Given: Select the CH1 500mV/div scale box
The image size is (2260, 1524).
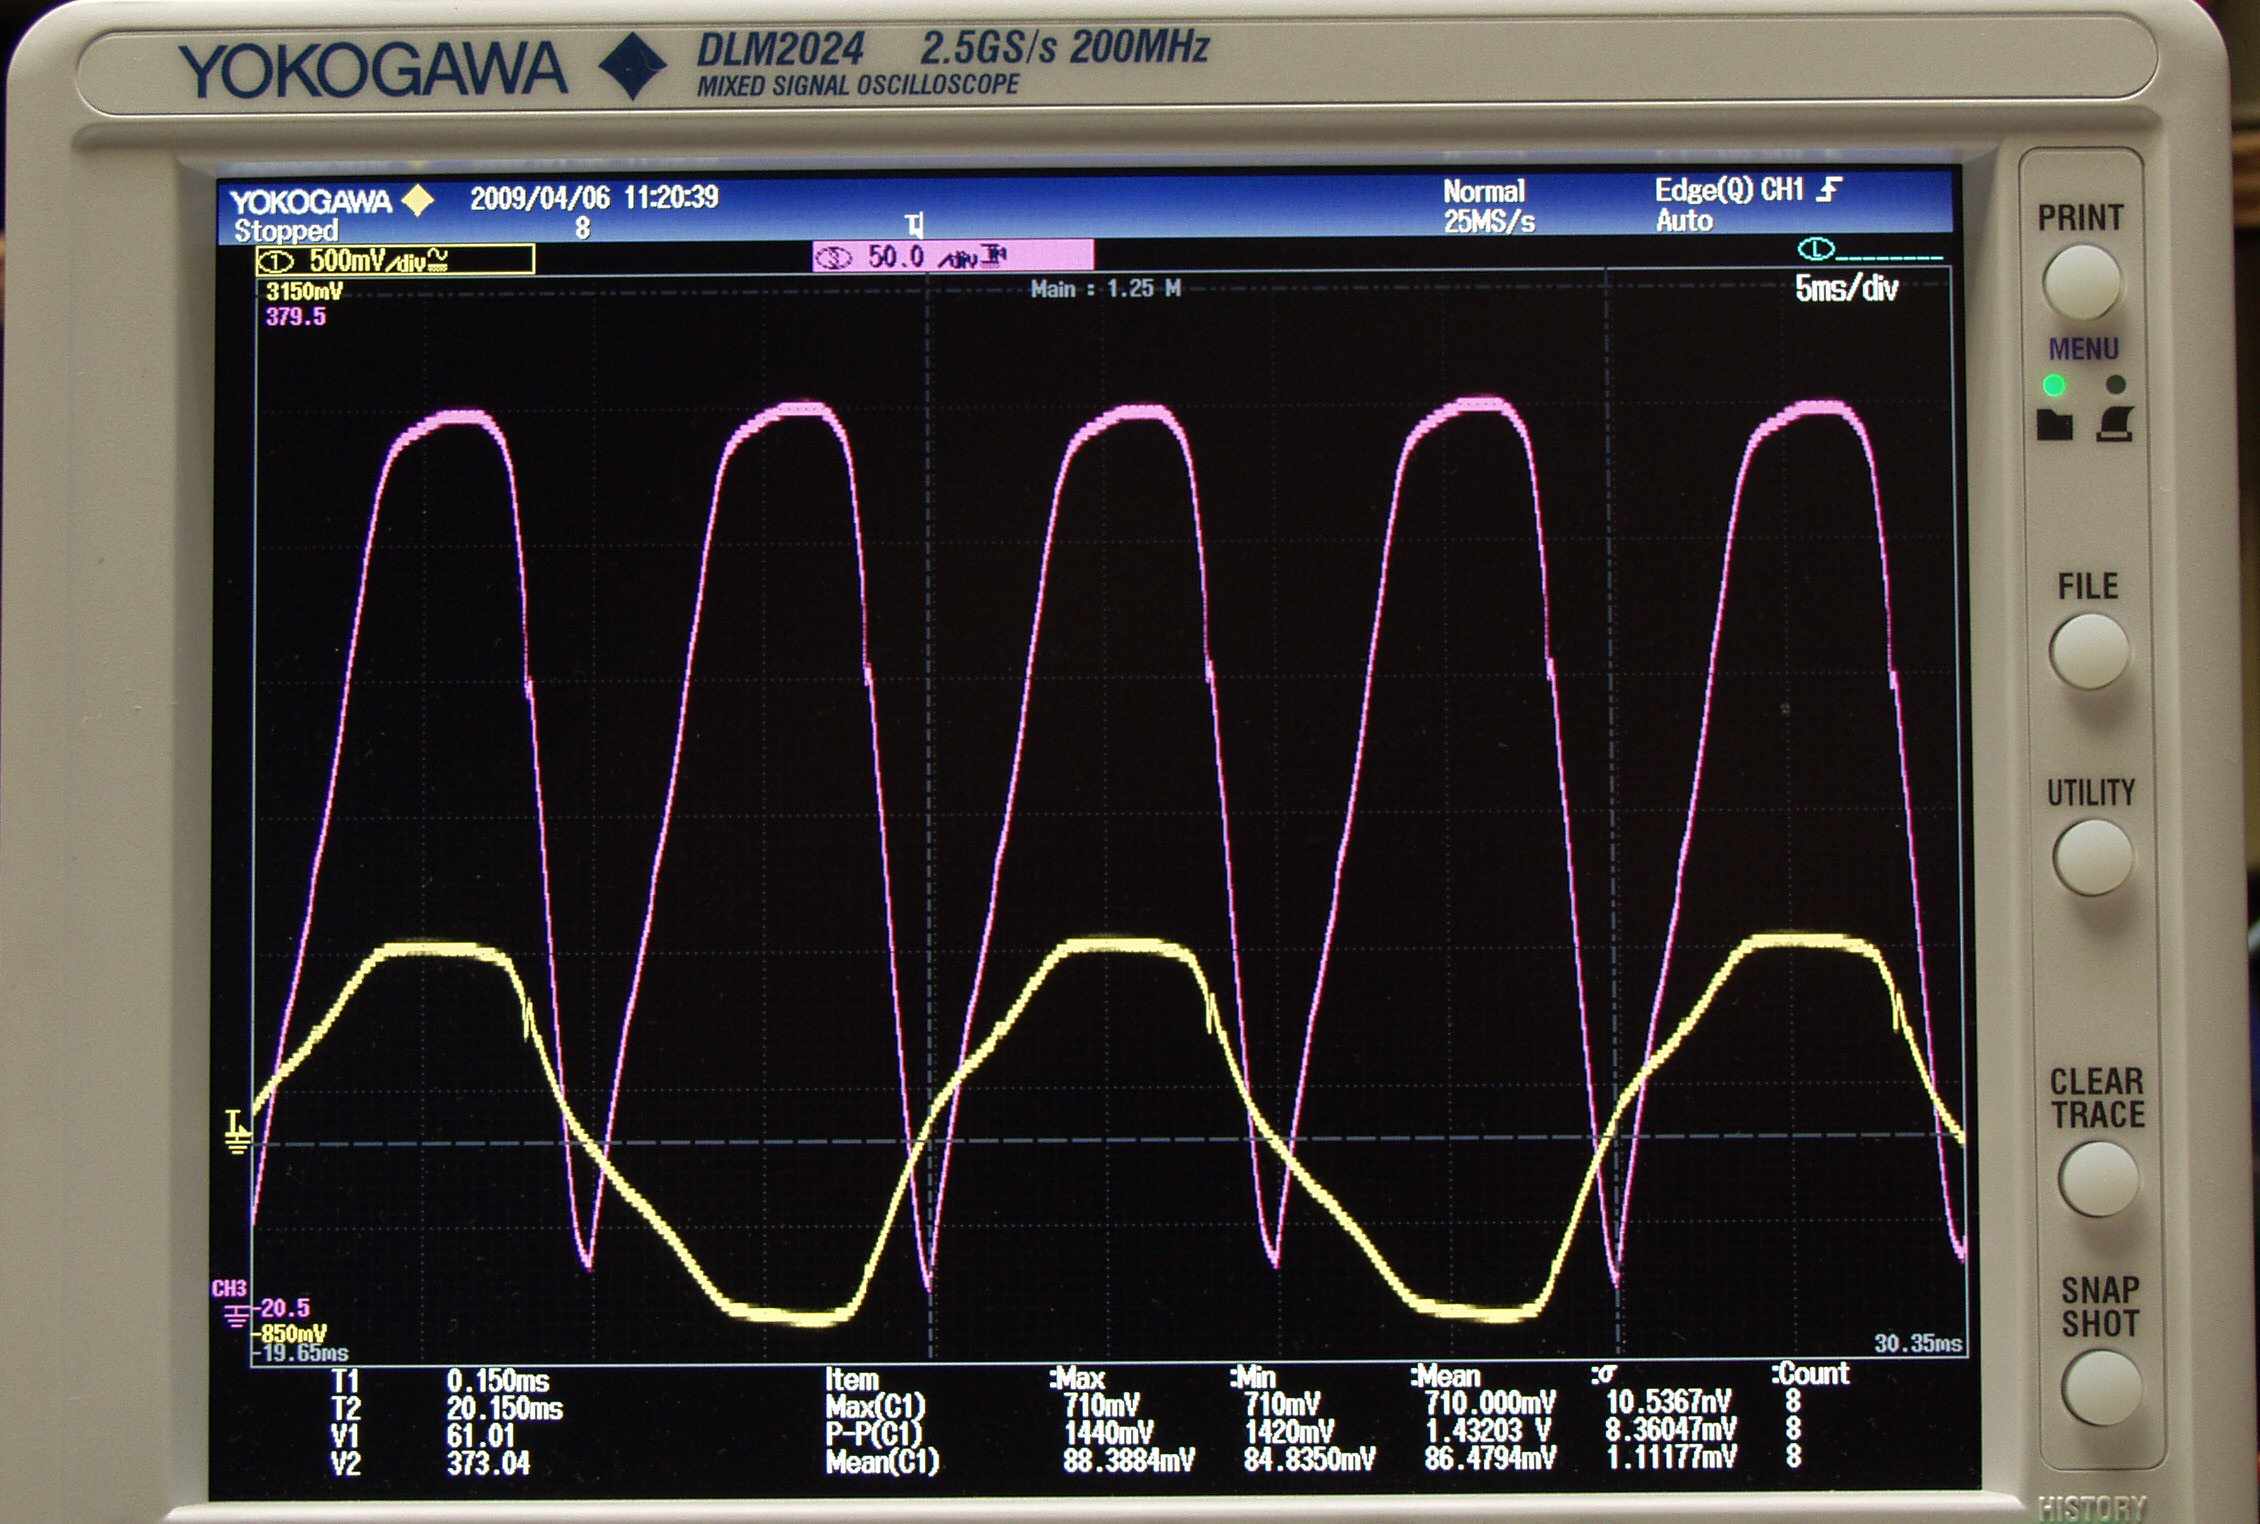Looking at the screenshot, I should tap(394, 261).
